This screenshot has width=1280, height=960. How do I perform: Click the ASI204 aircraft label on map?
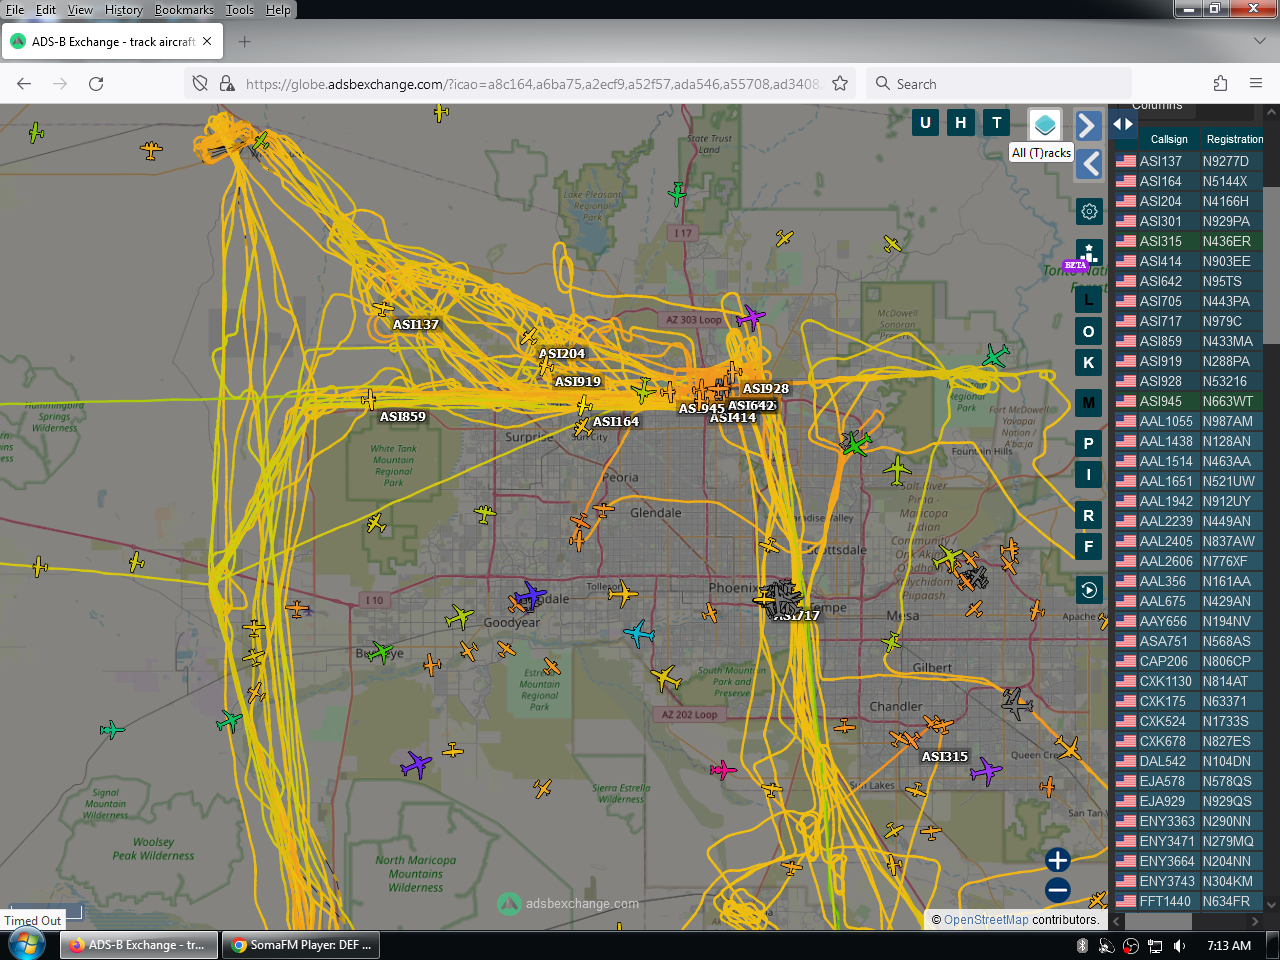[x=562, y=354]
